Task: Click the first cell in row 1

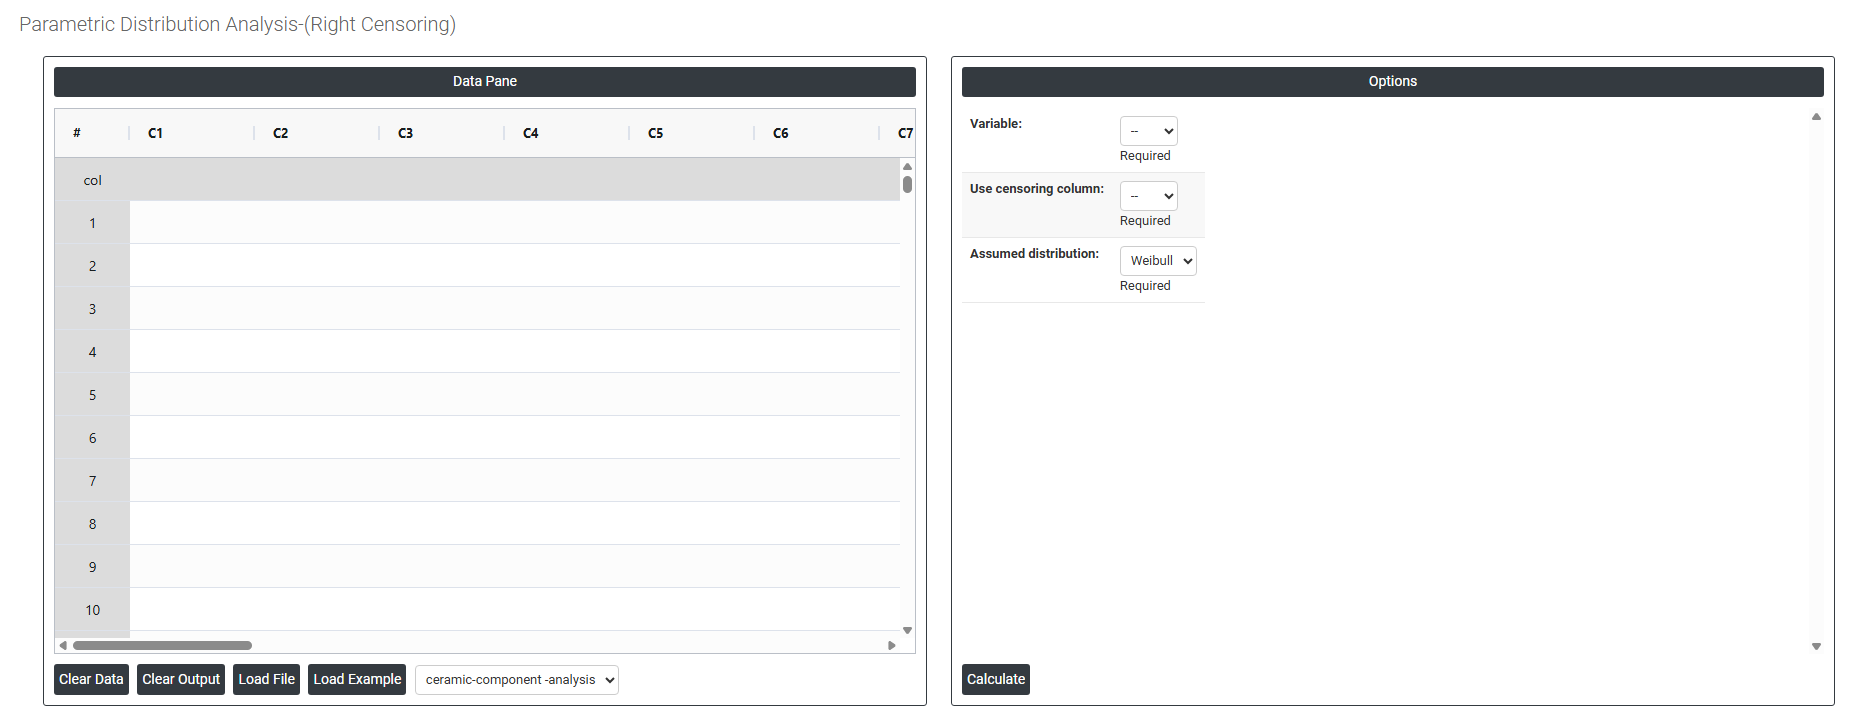Action: [x=192, y=223]
